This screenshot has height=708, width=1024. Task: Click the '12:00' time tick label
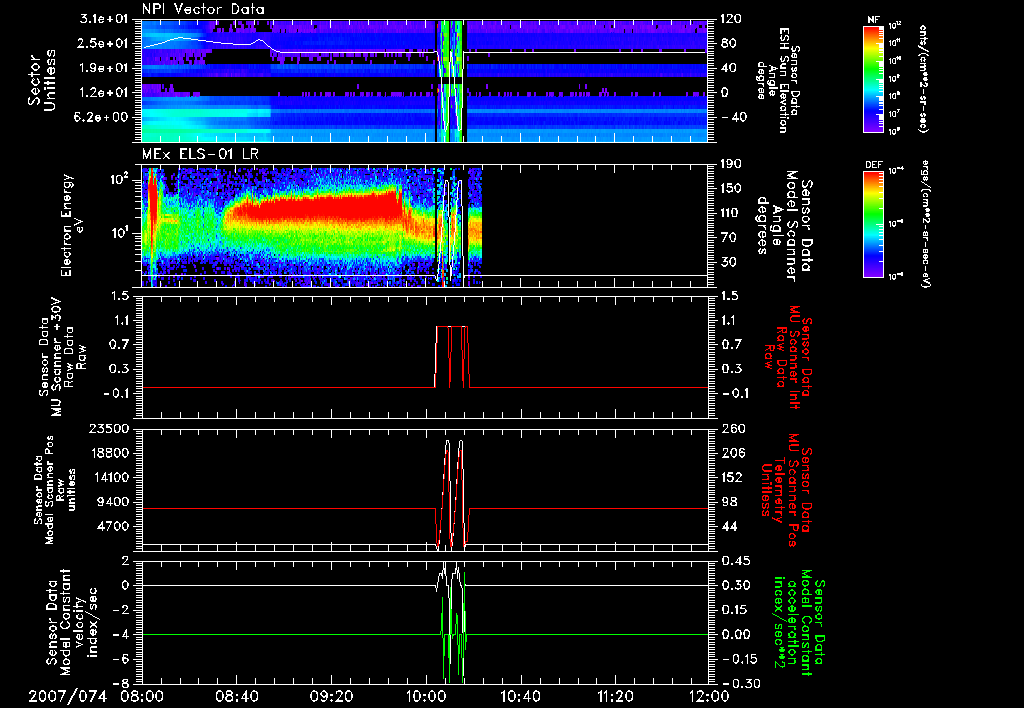tap(708, 697)
